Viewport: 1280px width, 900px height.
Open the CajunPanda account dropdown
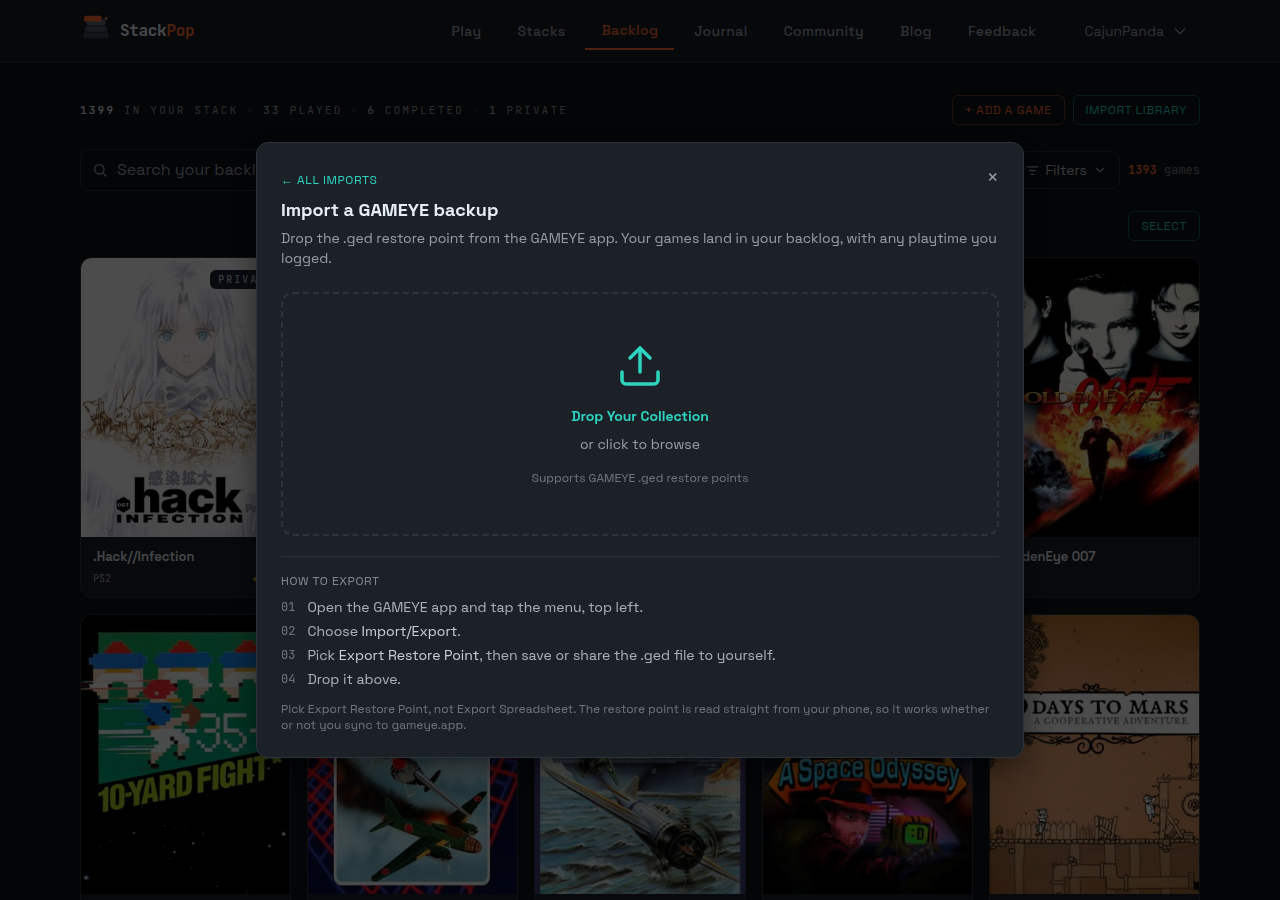(x=1135, y=31)
